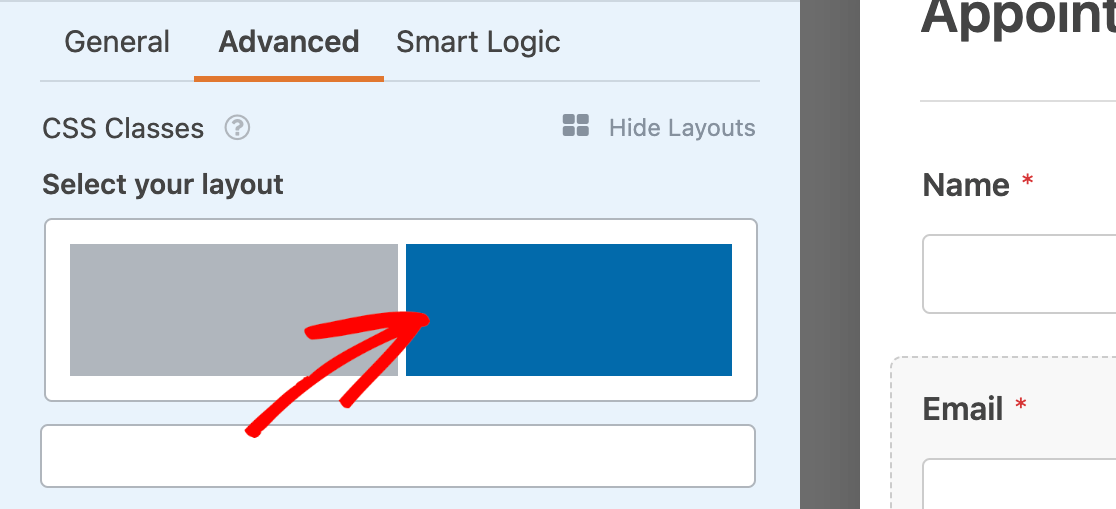Open the Smart Logic tab
The height and width of the screenshot is (509, 1116).
pyautogui.click(x=478, y=42)
